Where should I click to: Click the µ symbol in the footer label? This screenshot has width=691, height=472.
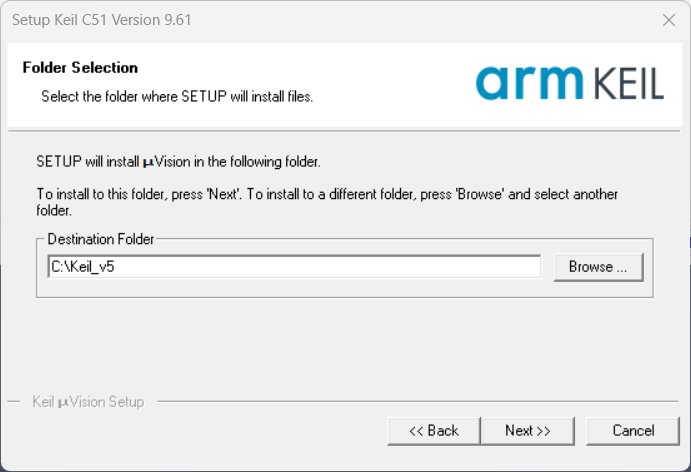61,403
